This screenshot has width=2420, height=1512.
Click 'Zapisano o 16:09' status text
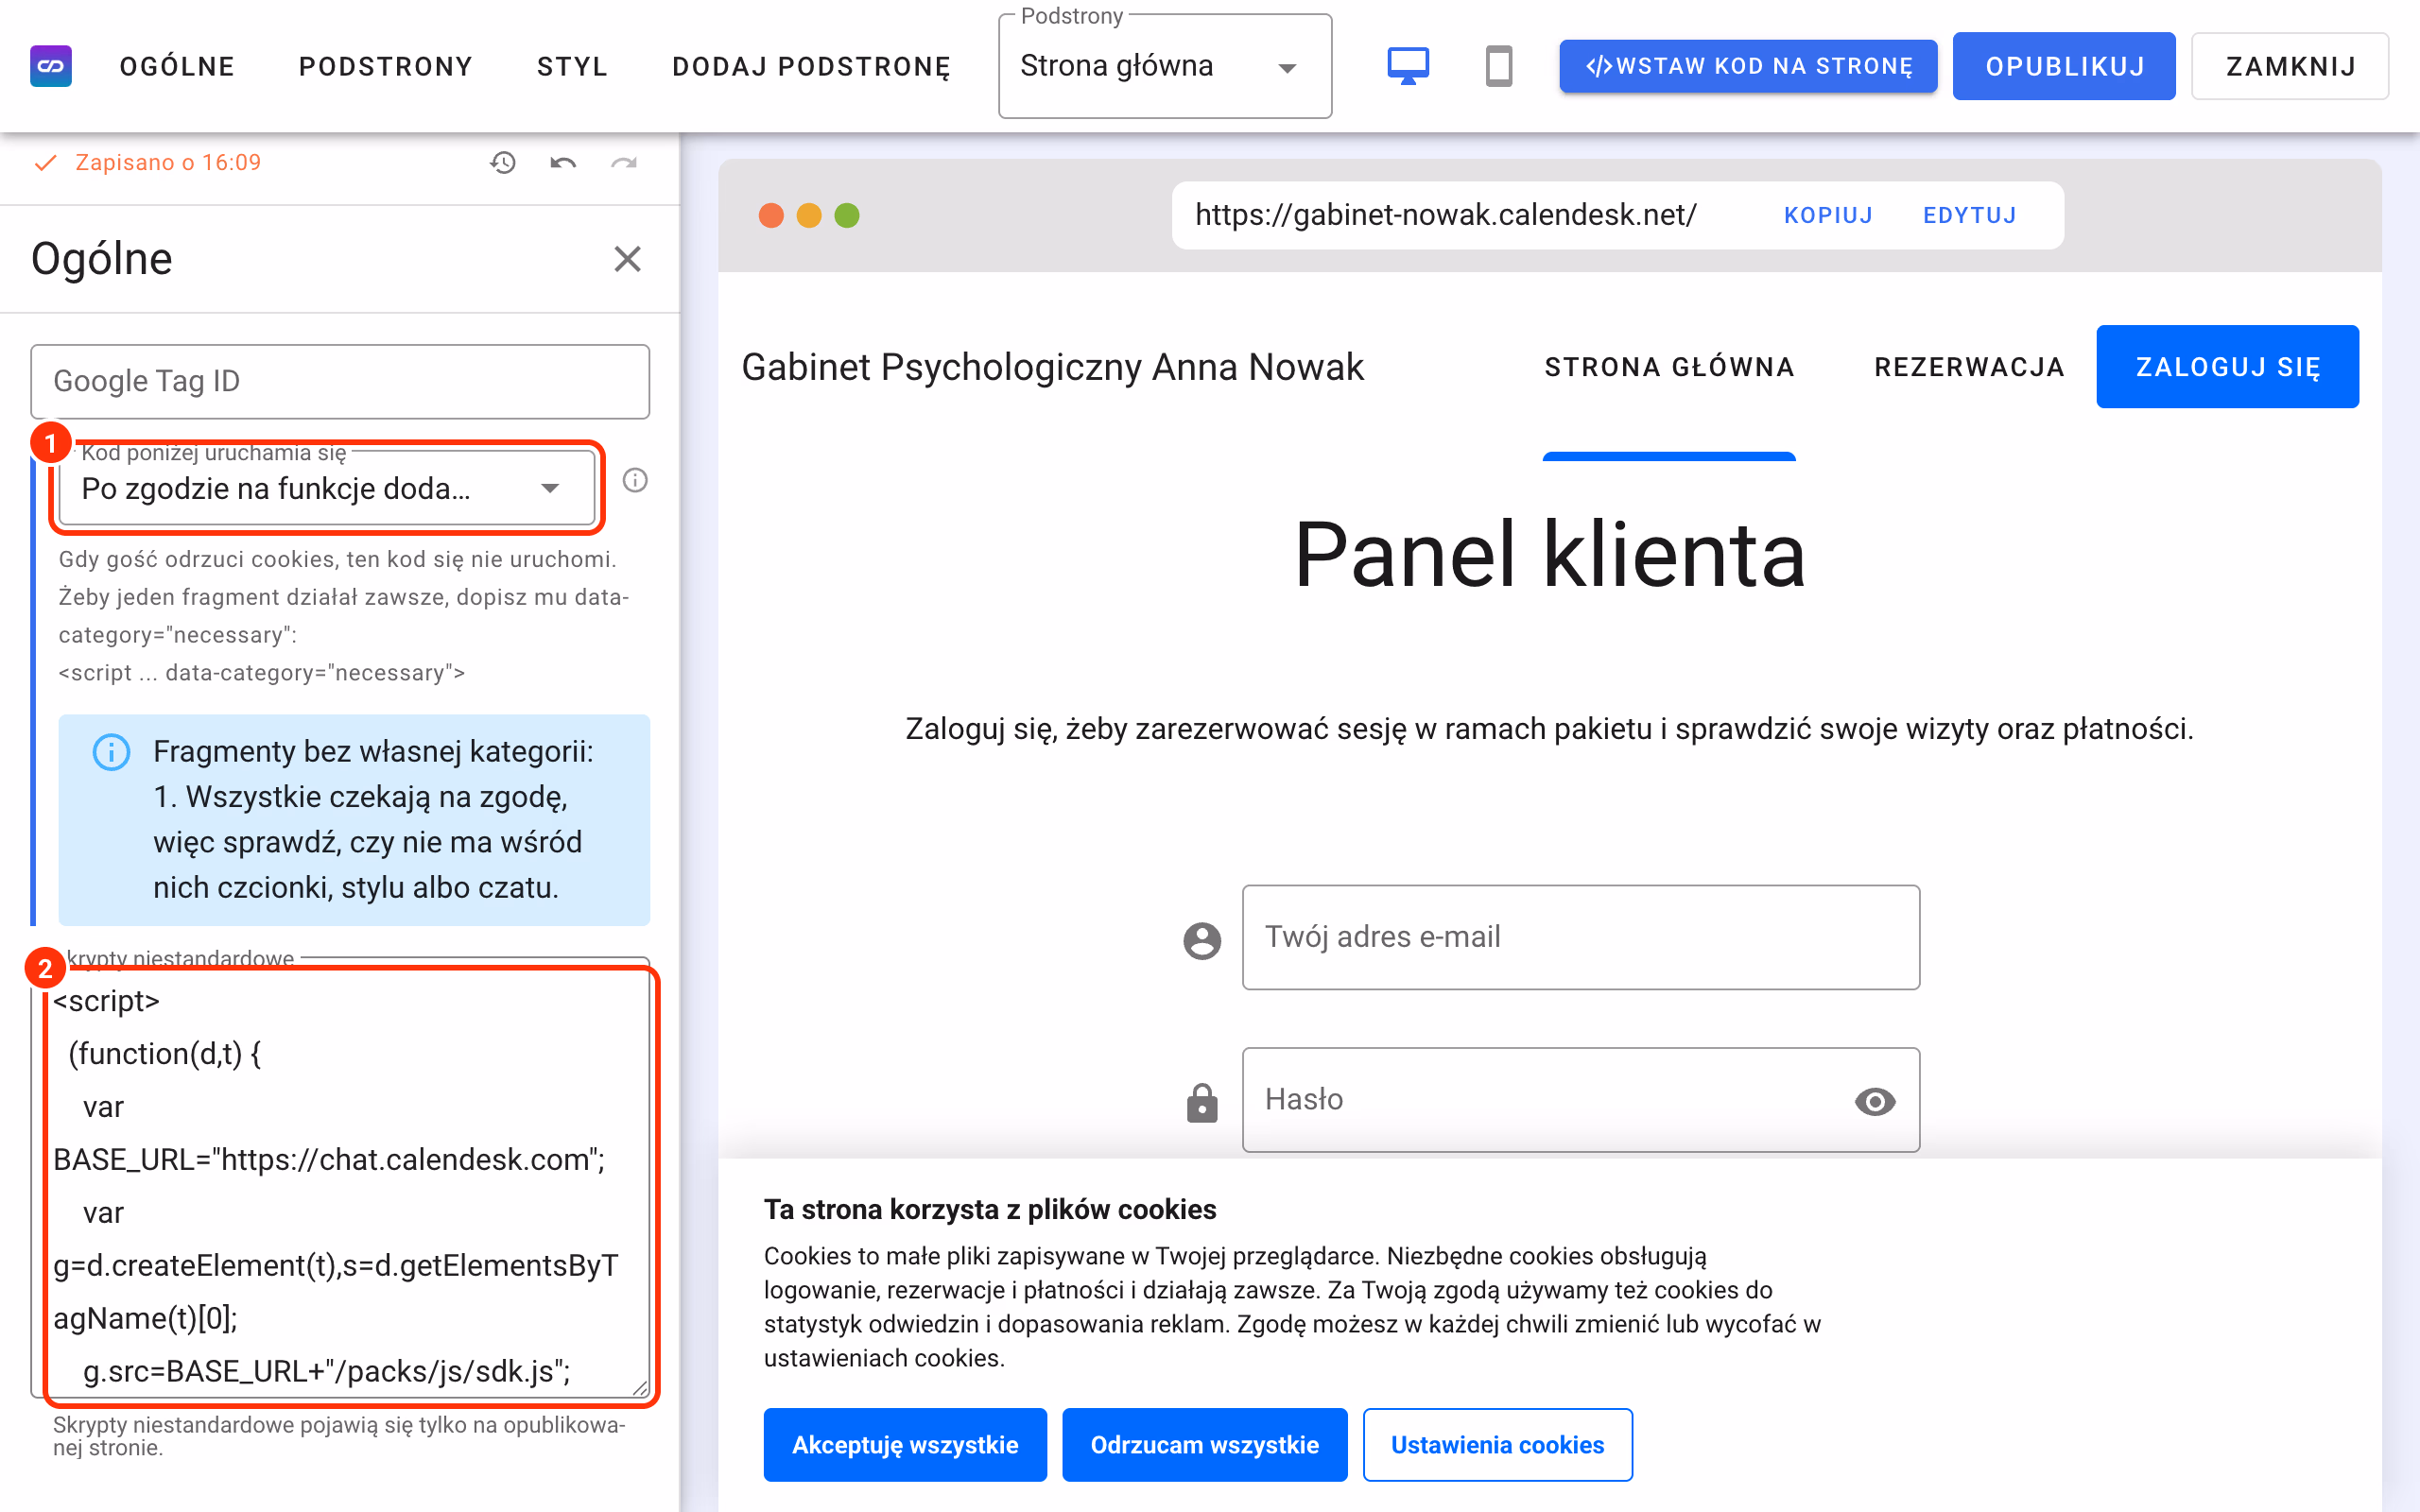(x=168, y=162)
